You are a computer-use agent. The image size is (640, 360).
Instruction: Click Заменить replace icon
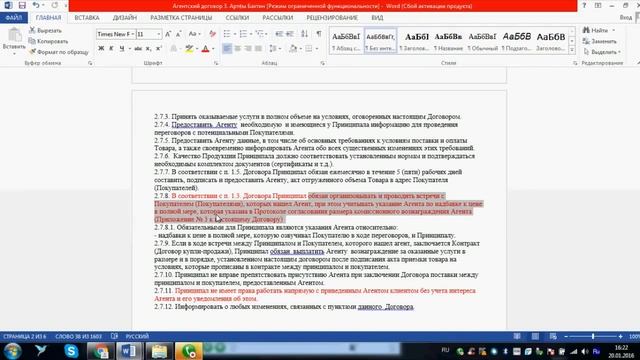(x=600, y=41)
